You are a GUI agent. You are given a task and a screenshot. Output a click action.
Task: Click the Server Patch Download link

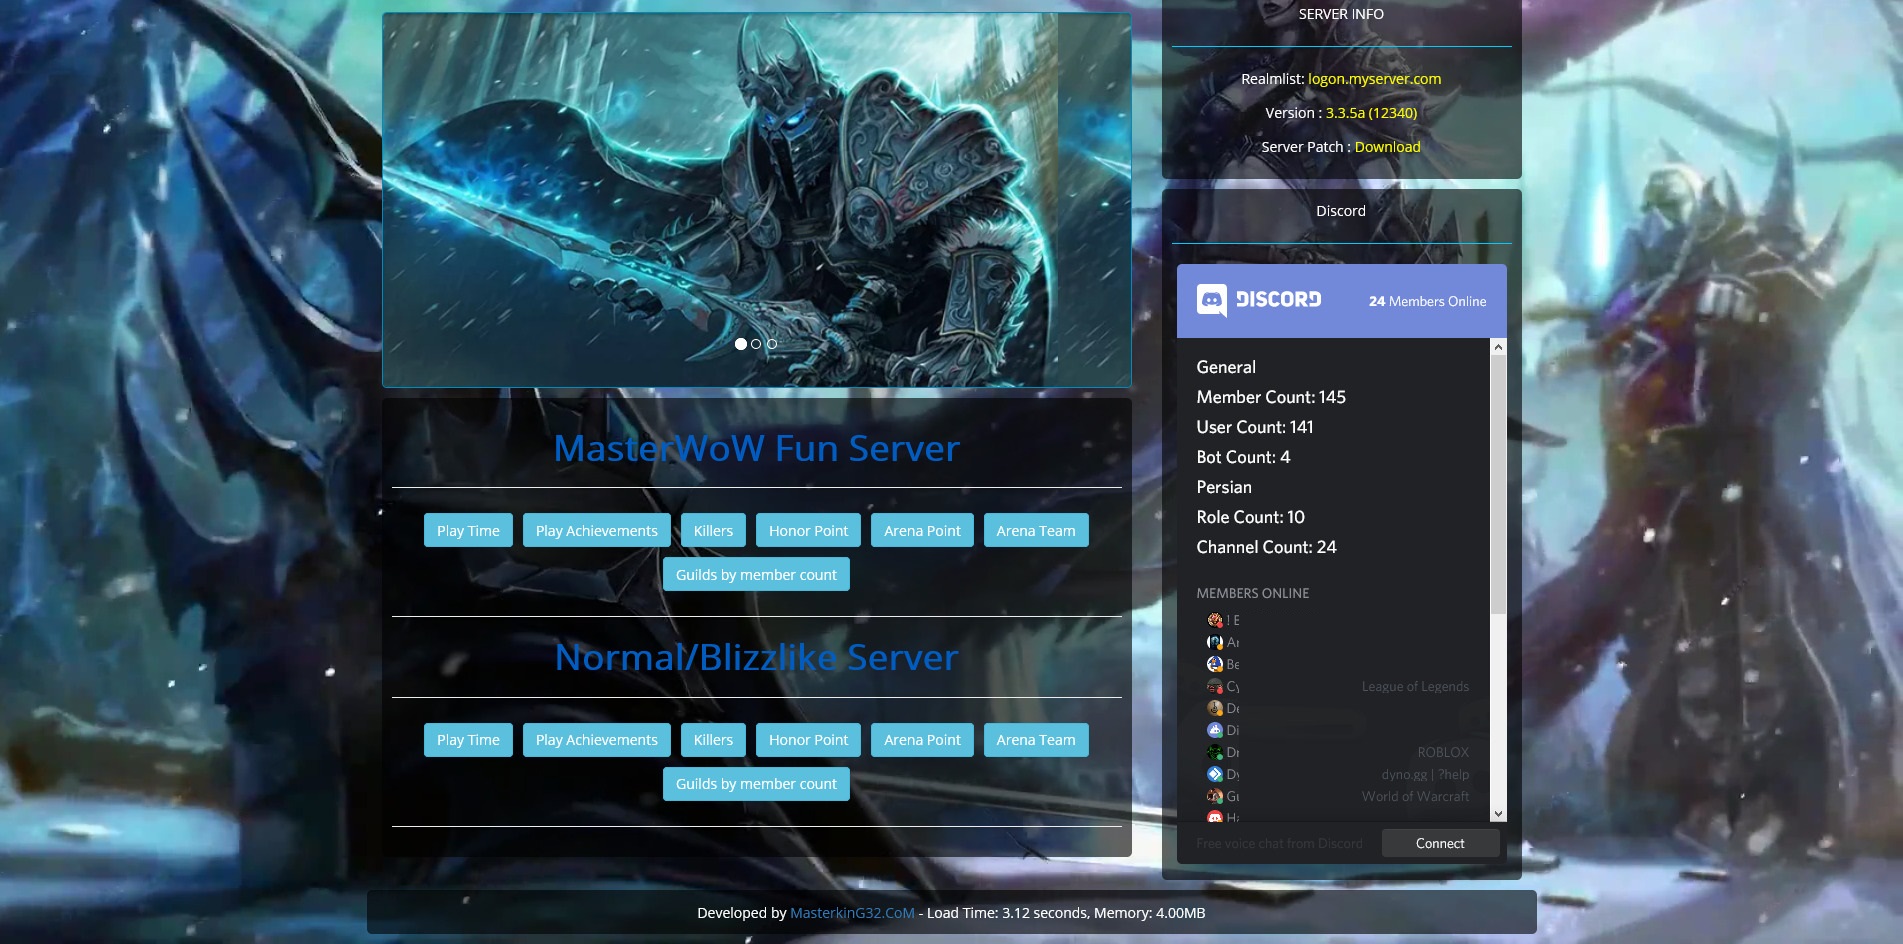pos(1387,147)
